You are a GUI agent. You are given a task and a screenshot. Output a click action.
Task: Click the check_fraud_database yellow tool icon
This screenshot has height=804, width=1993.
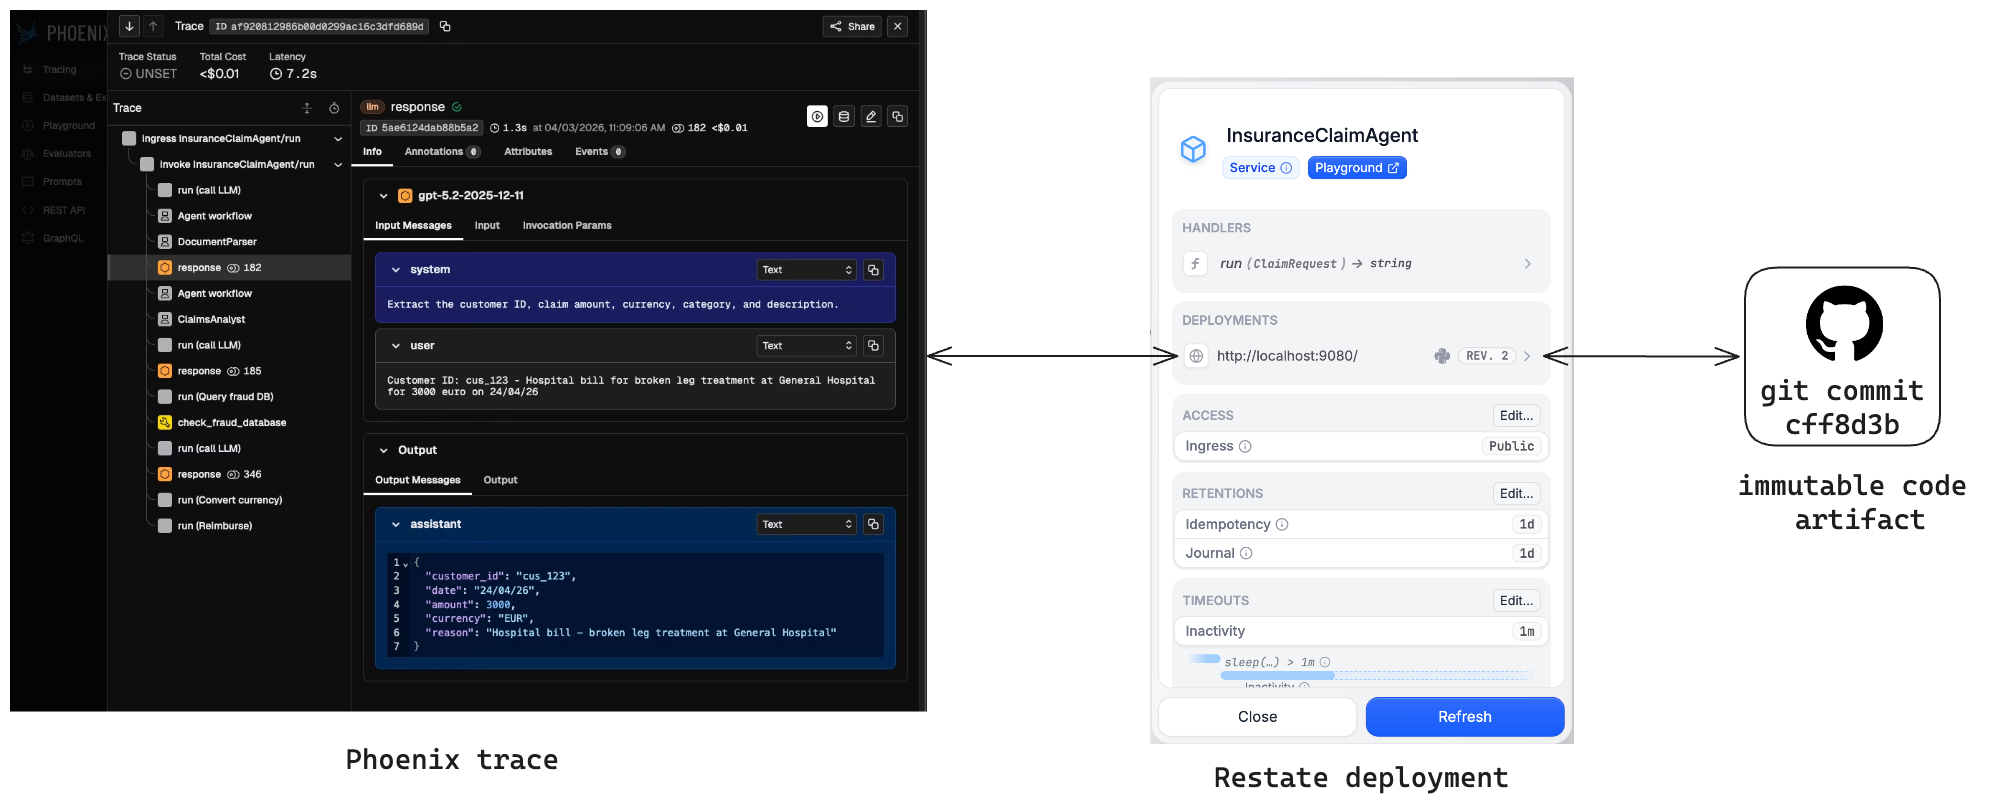coord(165,423)
